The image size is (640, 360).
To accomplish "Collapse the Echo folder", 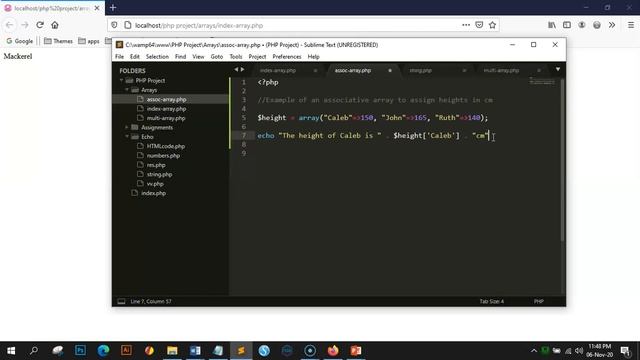I will point(127,137).
